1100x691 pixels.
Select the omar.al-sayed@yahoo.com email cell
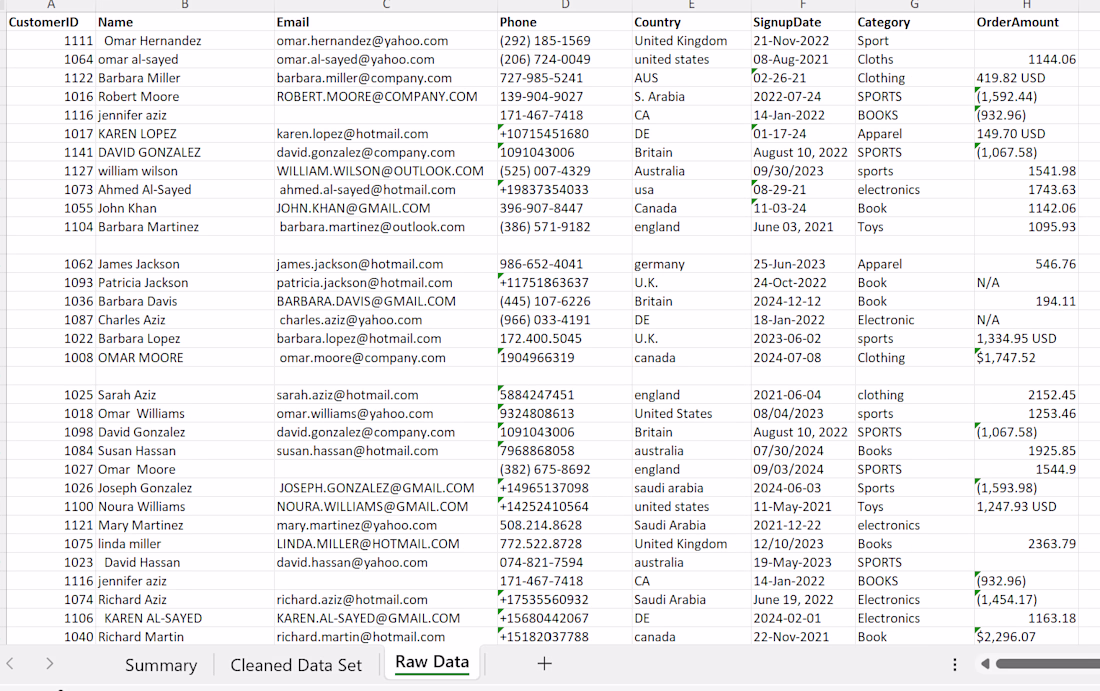click(385, 60)
